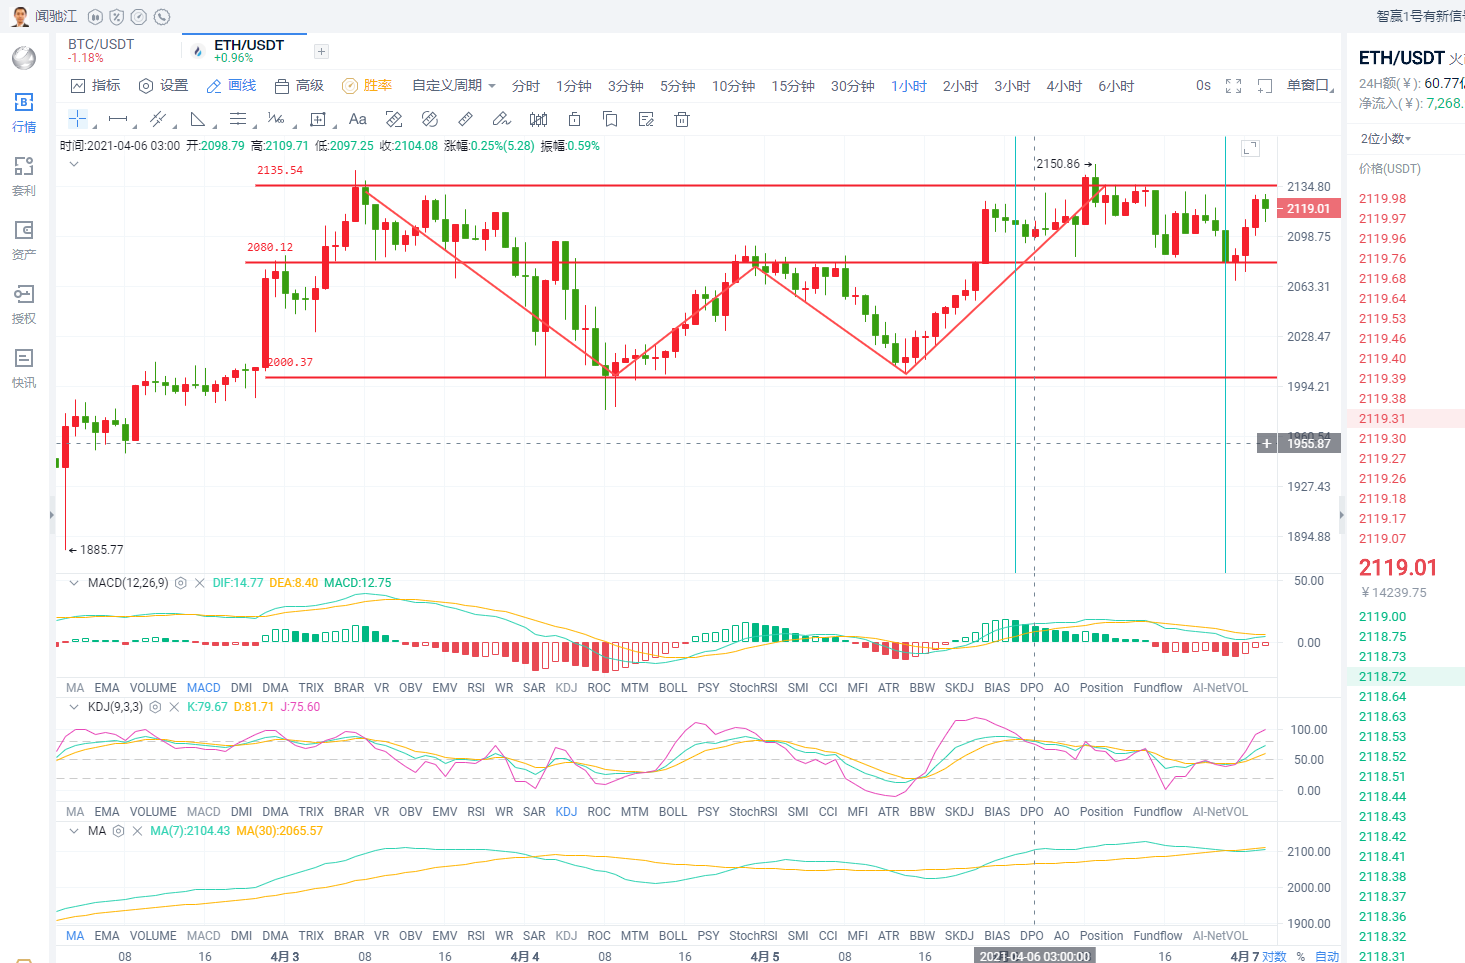This screenshot has width=1465, height=963.
Task: Toggle 对数 logarithmic scale
Action: tap(1274, 956)
